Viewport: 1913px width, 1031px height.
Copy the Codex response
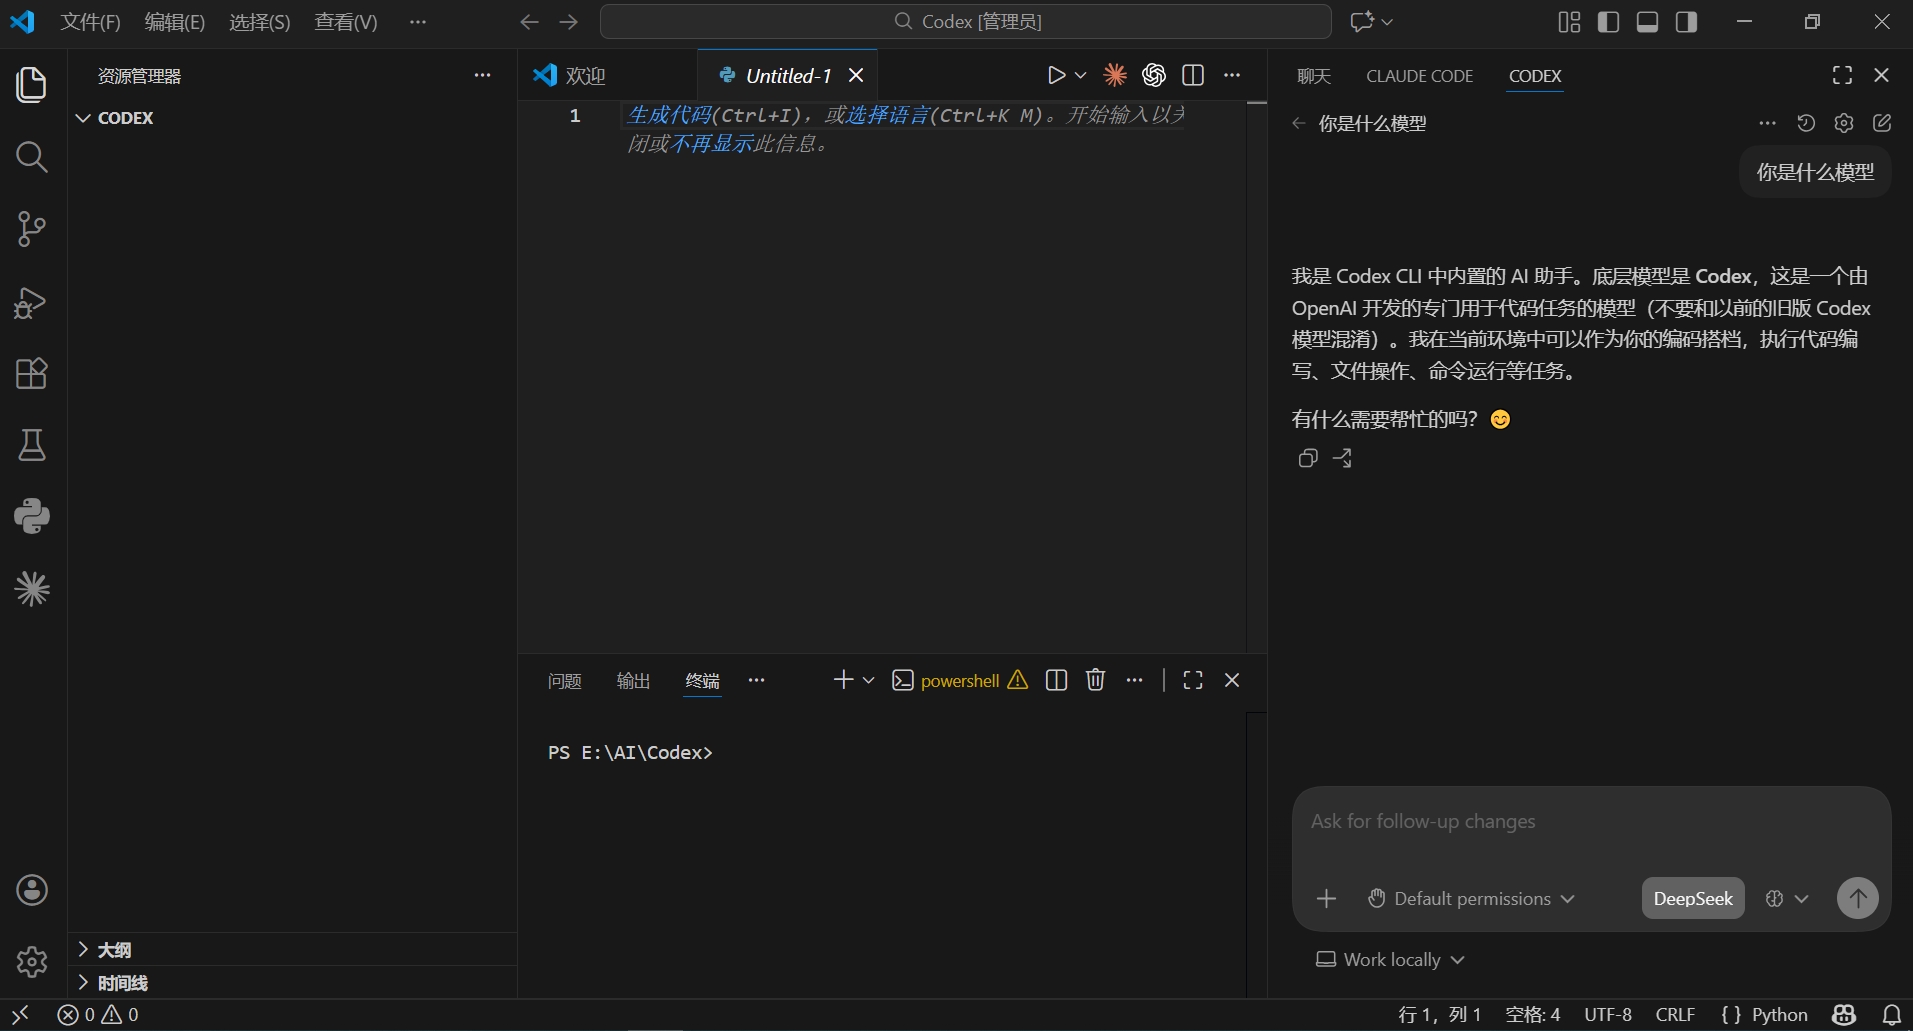[x=1308, y=458]
